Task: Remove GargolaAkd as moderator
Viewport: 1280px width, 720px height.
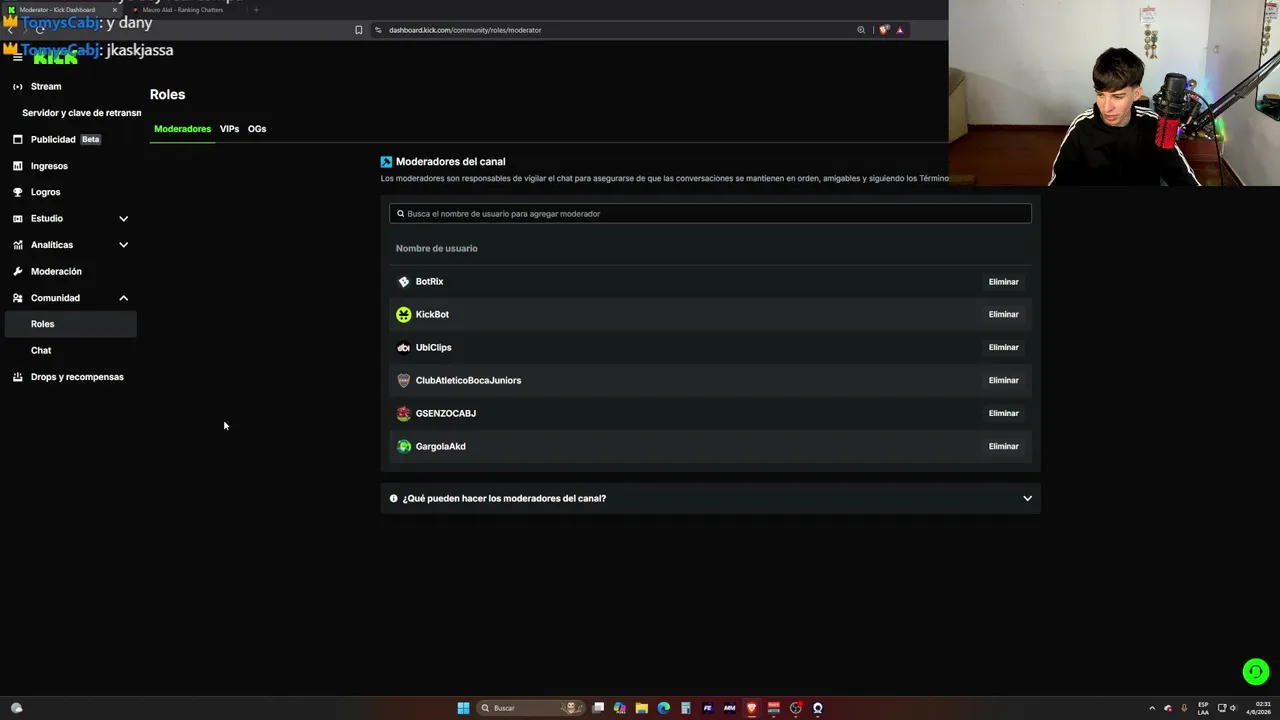Action: (1003, 447)
